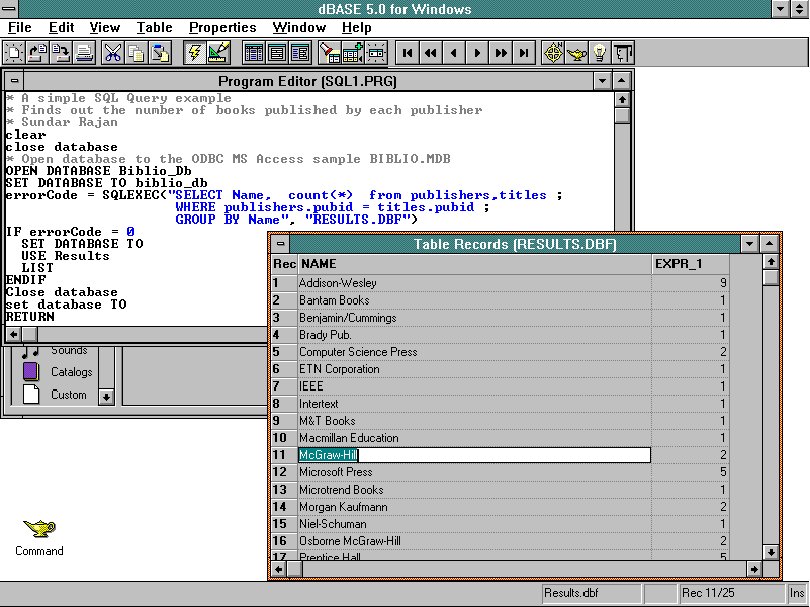
Task: Click the Find records flashlight icon
Action: [329, 53]
